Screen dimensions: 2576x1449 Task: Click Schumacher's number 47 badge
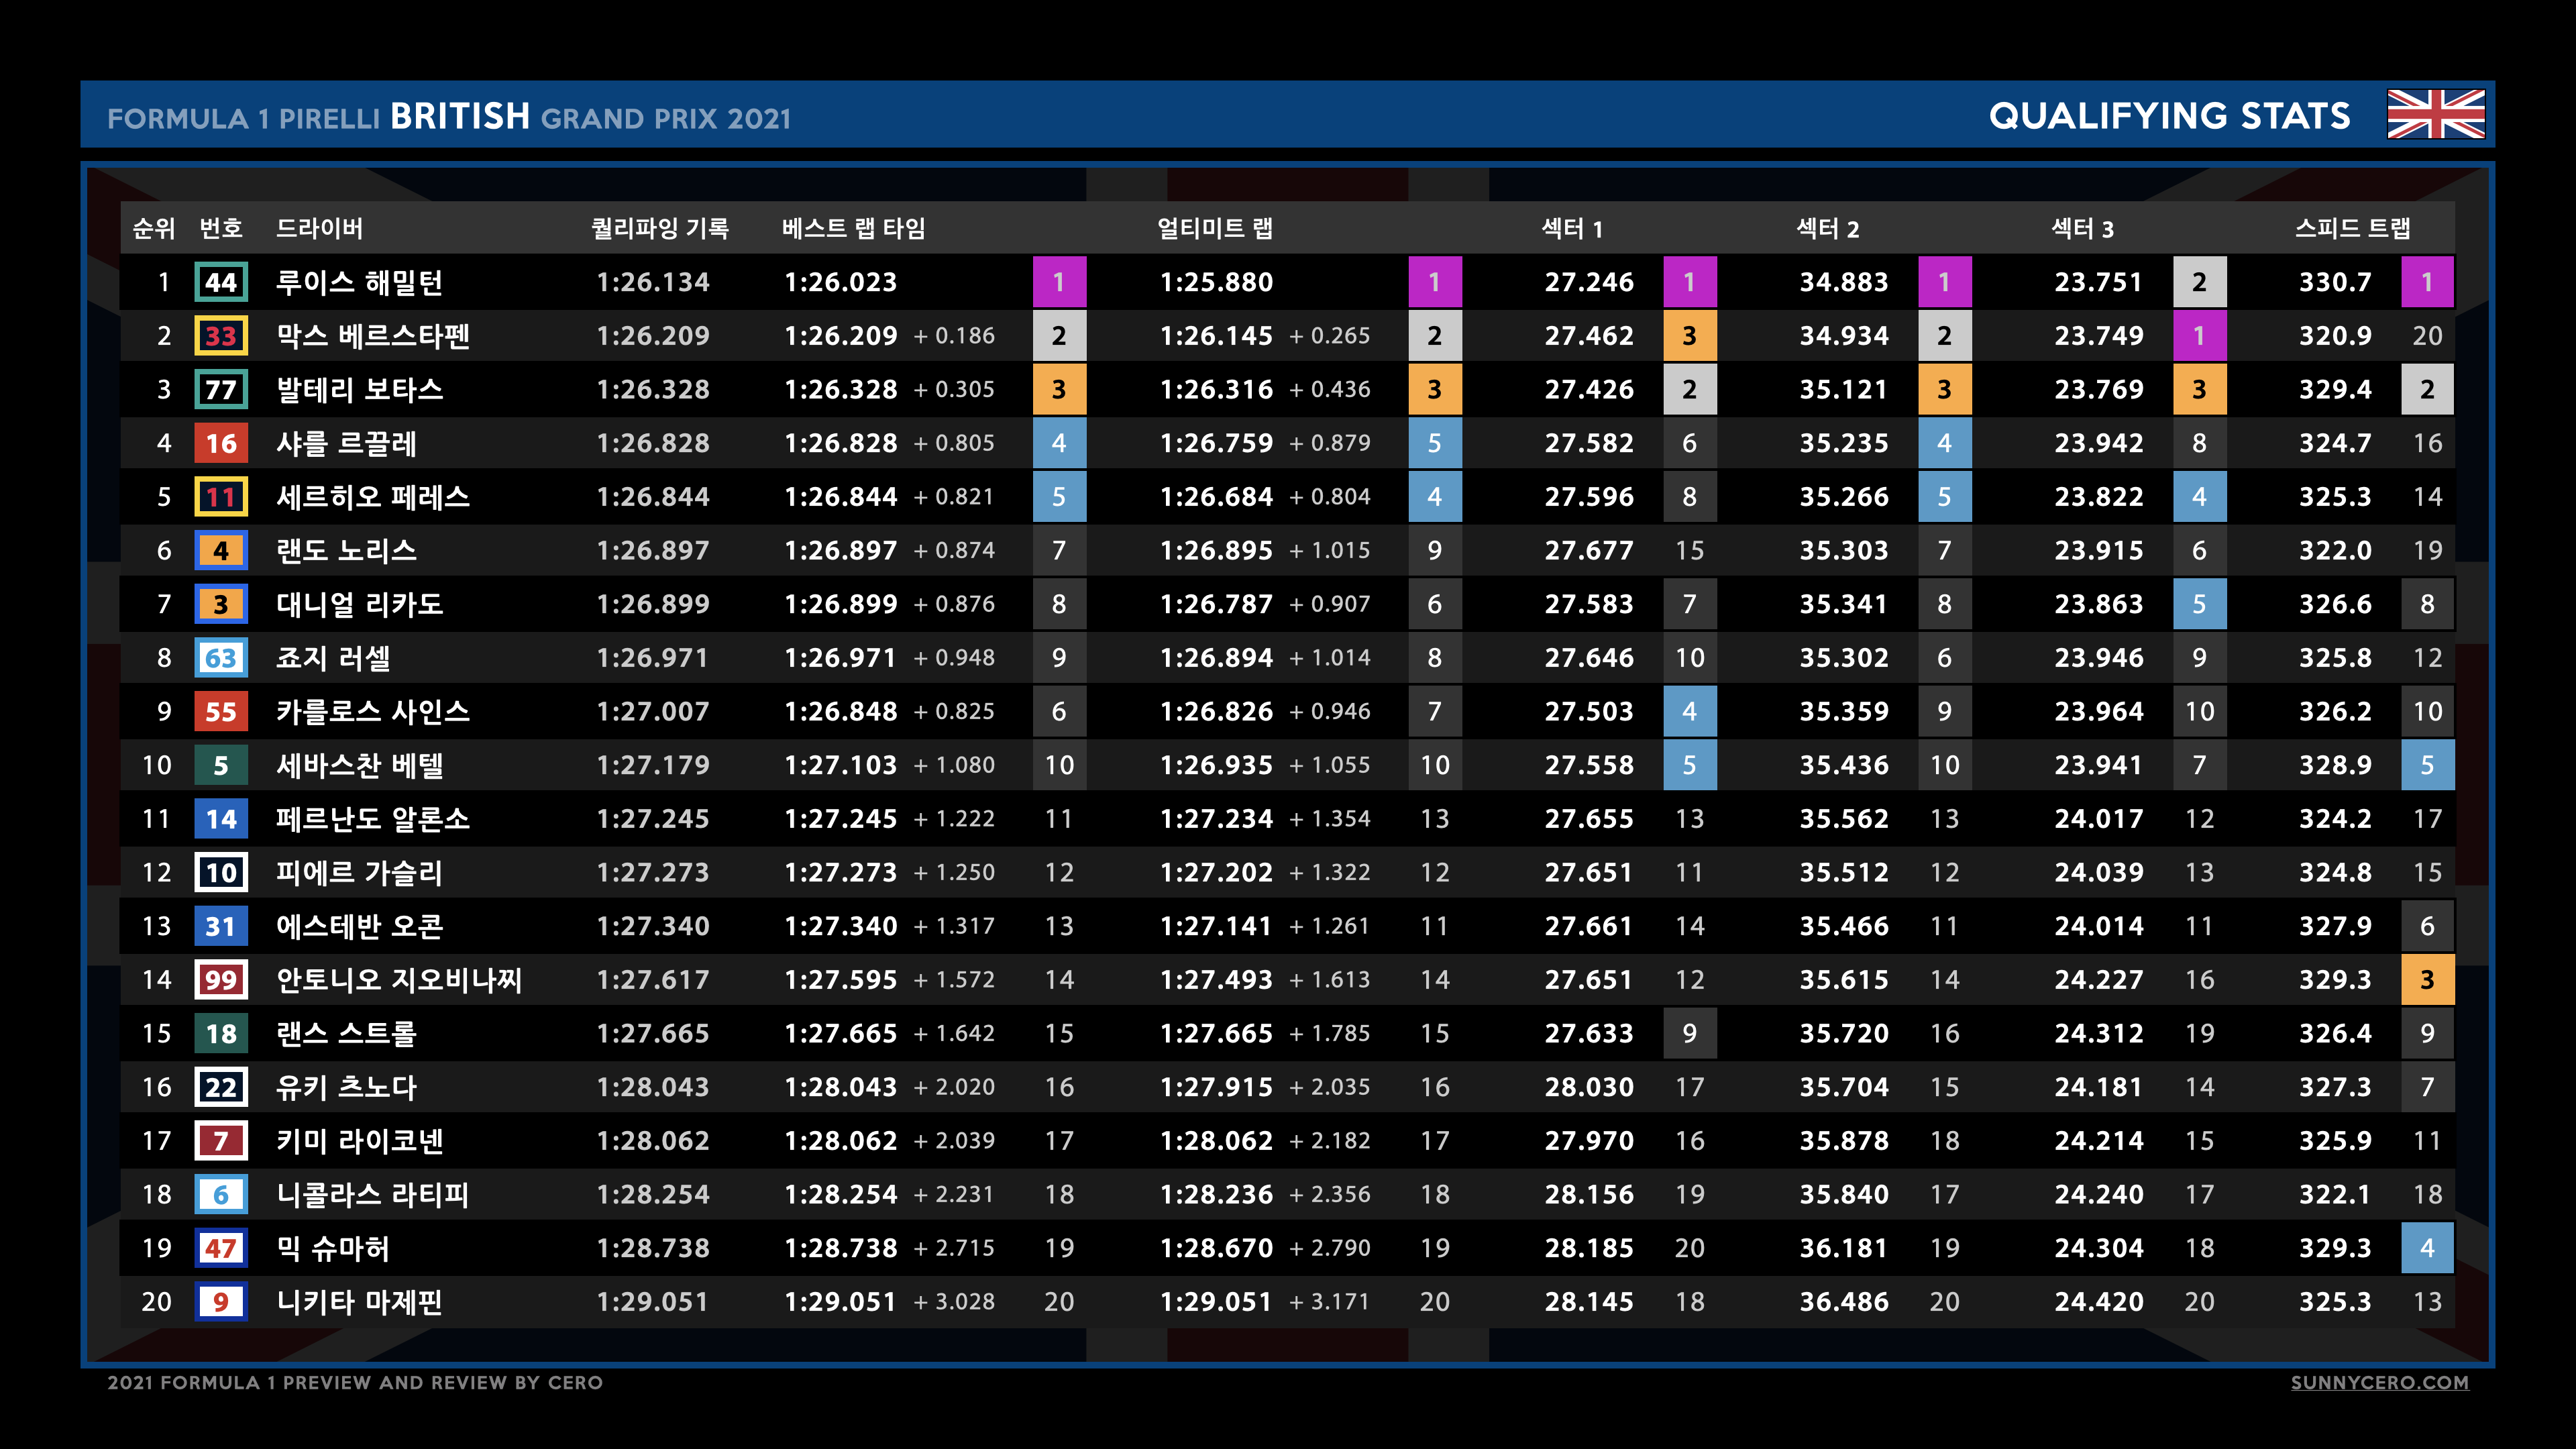tap(220, 1248)
